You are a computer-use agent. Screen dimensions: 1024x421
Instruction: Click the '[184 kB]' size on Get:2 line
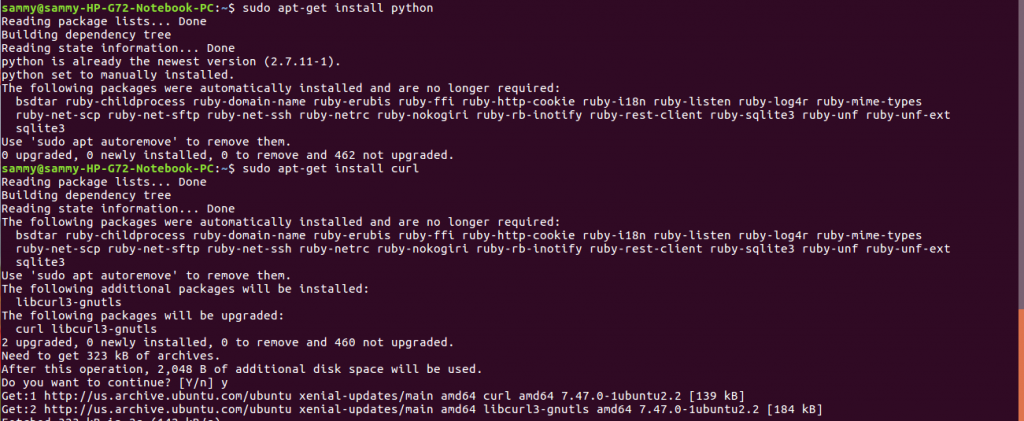point(794,409)
